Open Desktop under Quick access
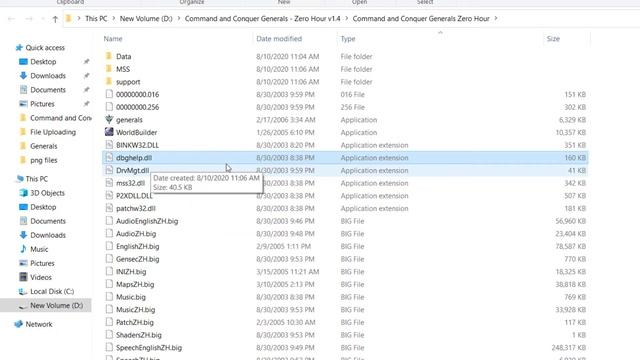Viewport: 640px width, 360px height. pyautogui.click(x=43, y=62)
